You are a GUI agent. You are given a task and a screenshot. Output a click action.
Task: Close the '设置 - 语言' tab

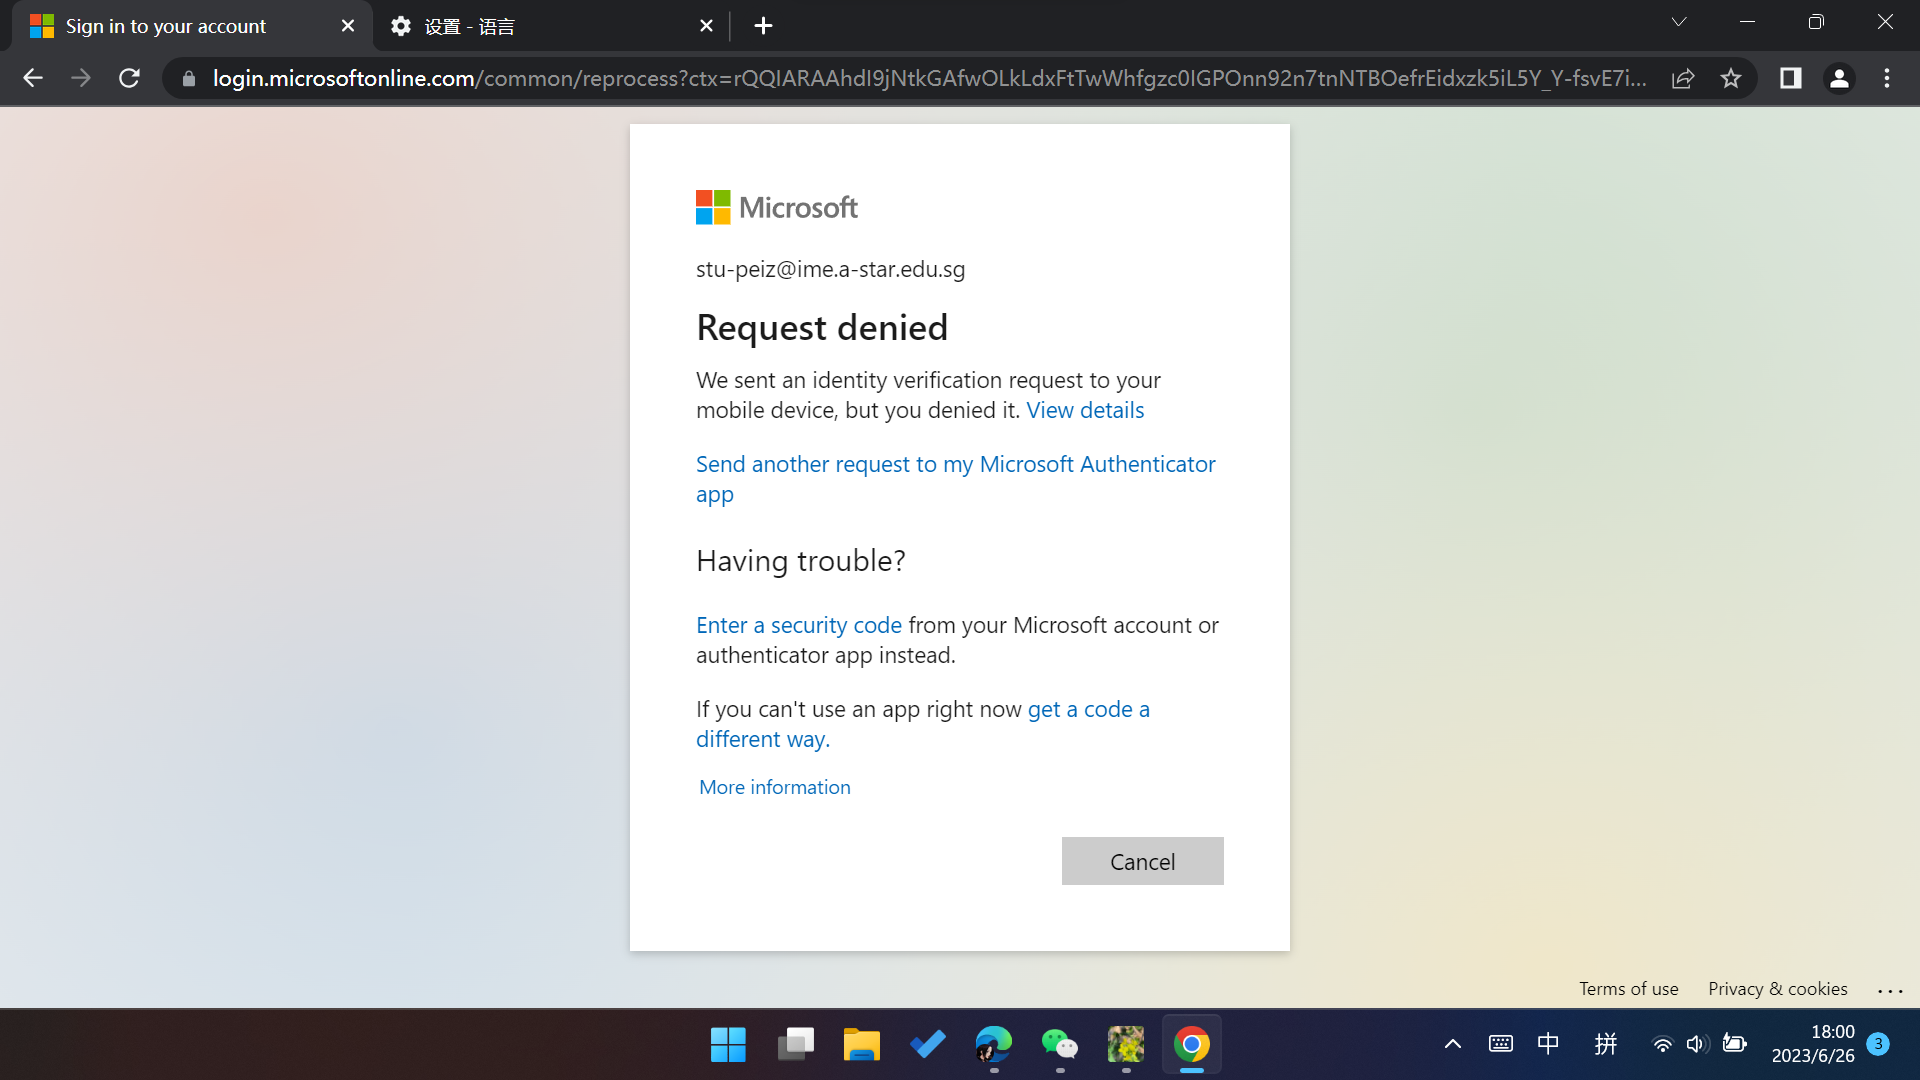point(706,26)
